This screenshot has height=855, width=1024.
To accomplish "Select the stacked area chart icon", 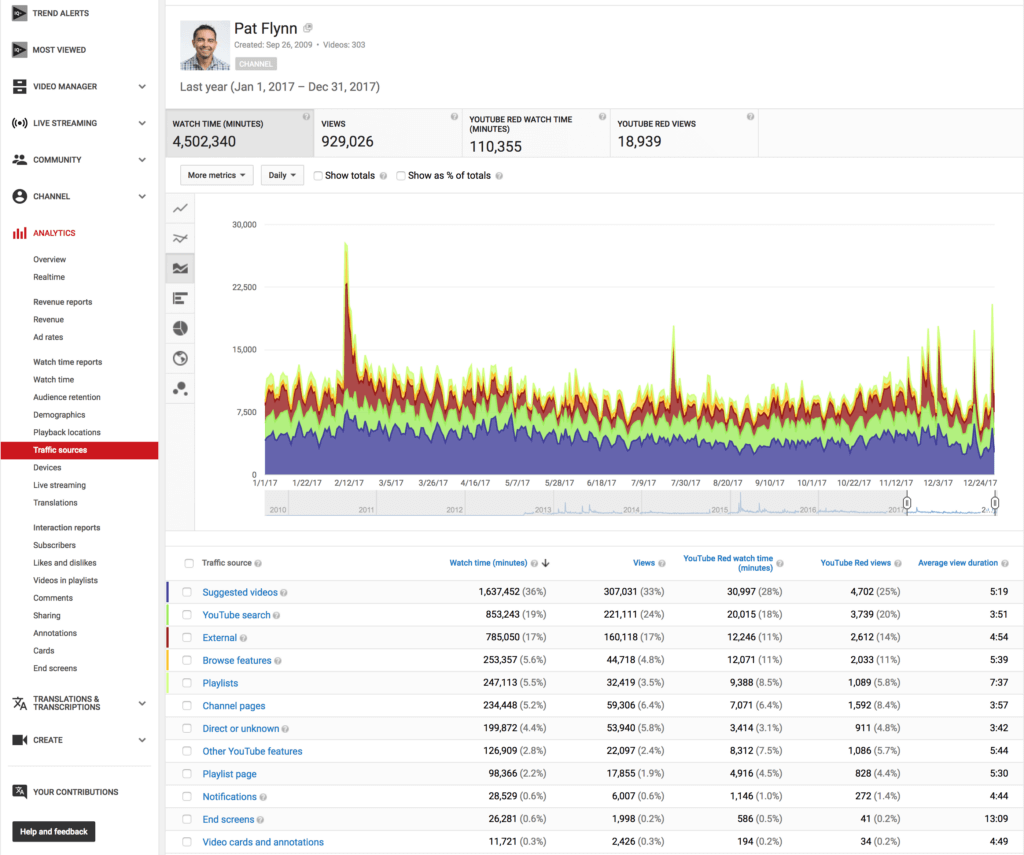I will pos(180,268).
